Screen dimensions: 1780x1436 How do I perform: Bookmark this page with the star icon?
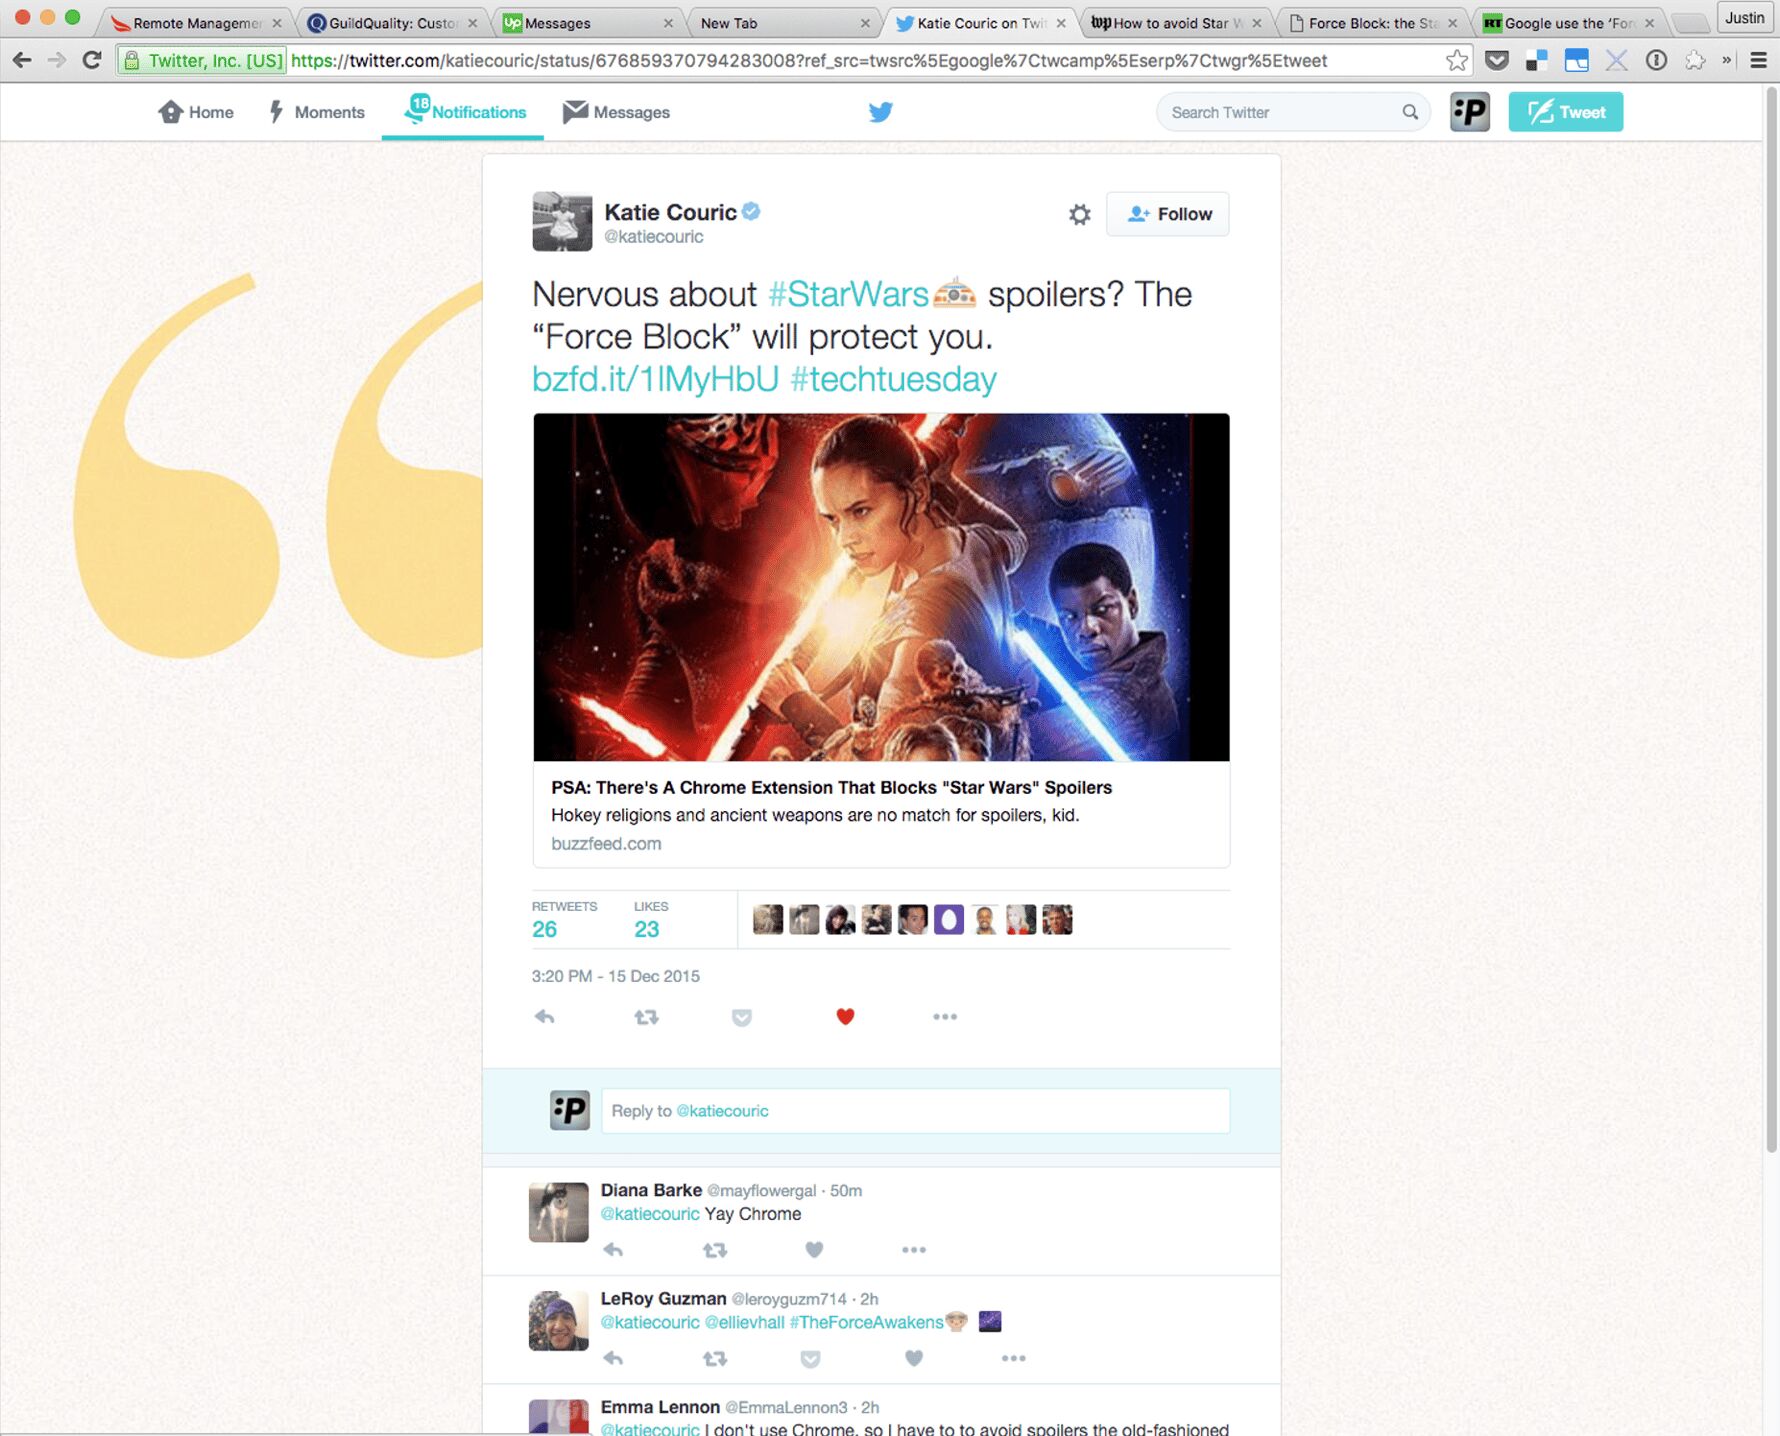1456,61
